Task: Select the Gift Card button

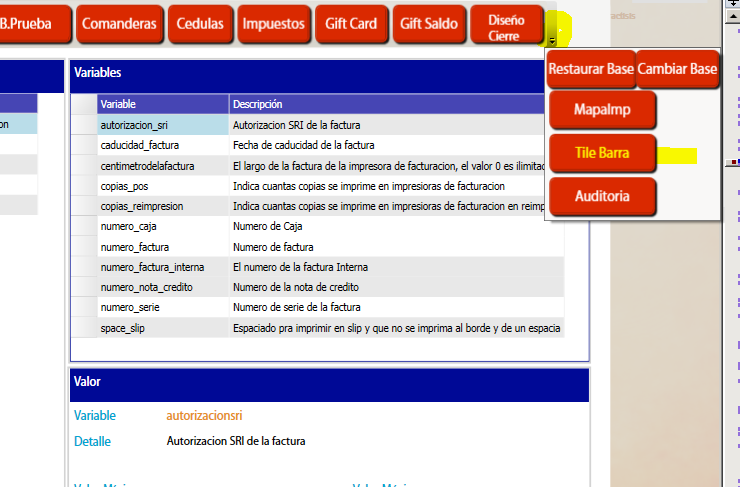Action: [x=351, y=24]
